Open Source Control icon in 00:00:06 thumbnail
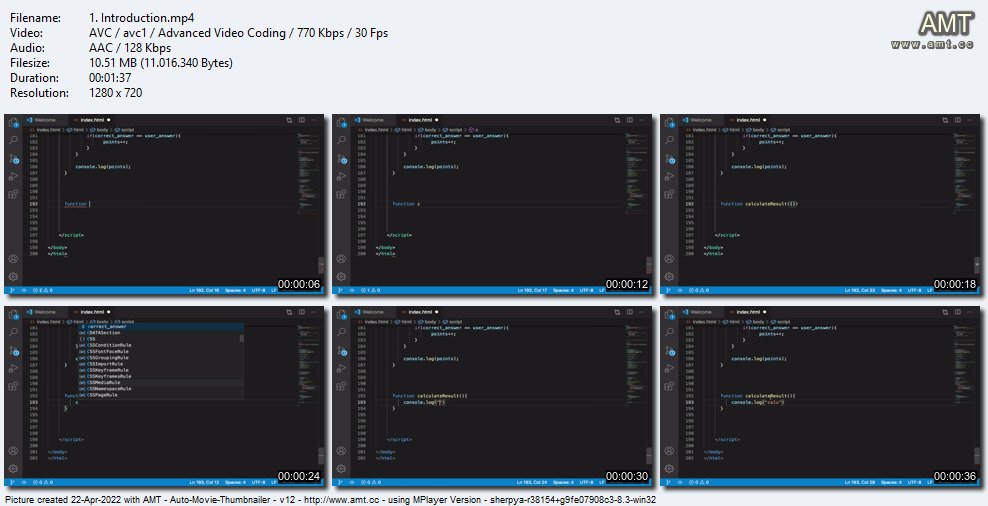 (x=13, y=158)
